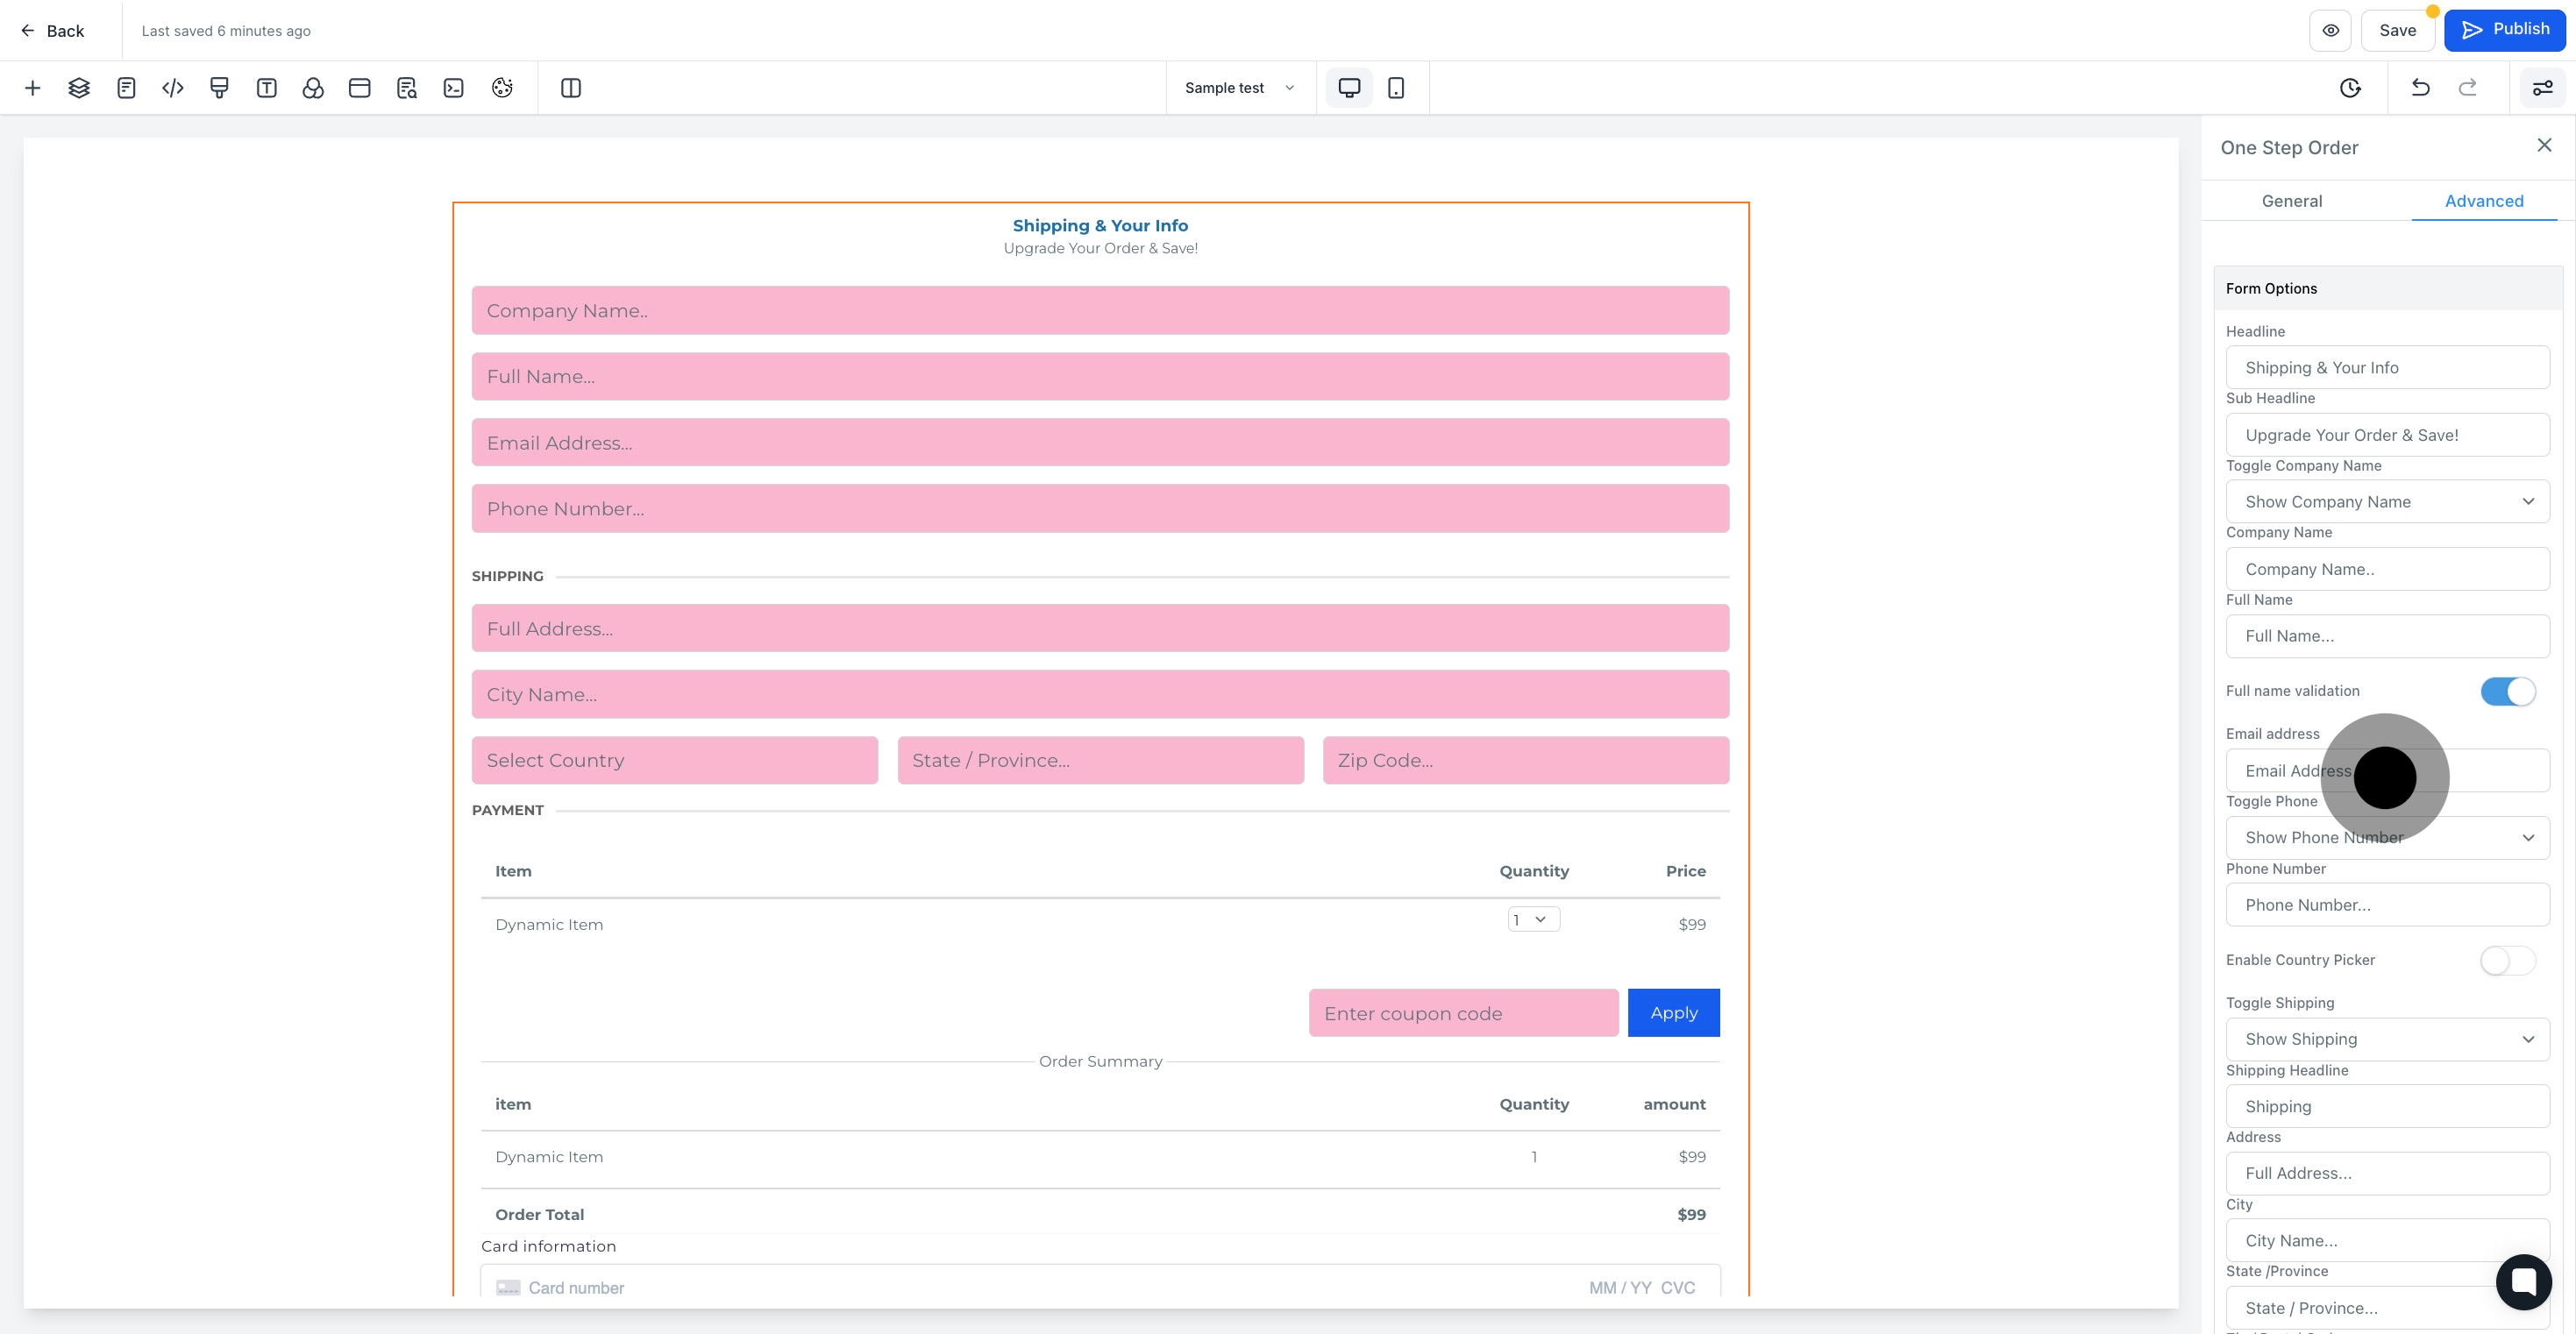Switch to the Advanced tab
Image resolution: width=2576 pixels, height=1334 pixels.
pyautogui.click(x=2484, y=201)
